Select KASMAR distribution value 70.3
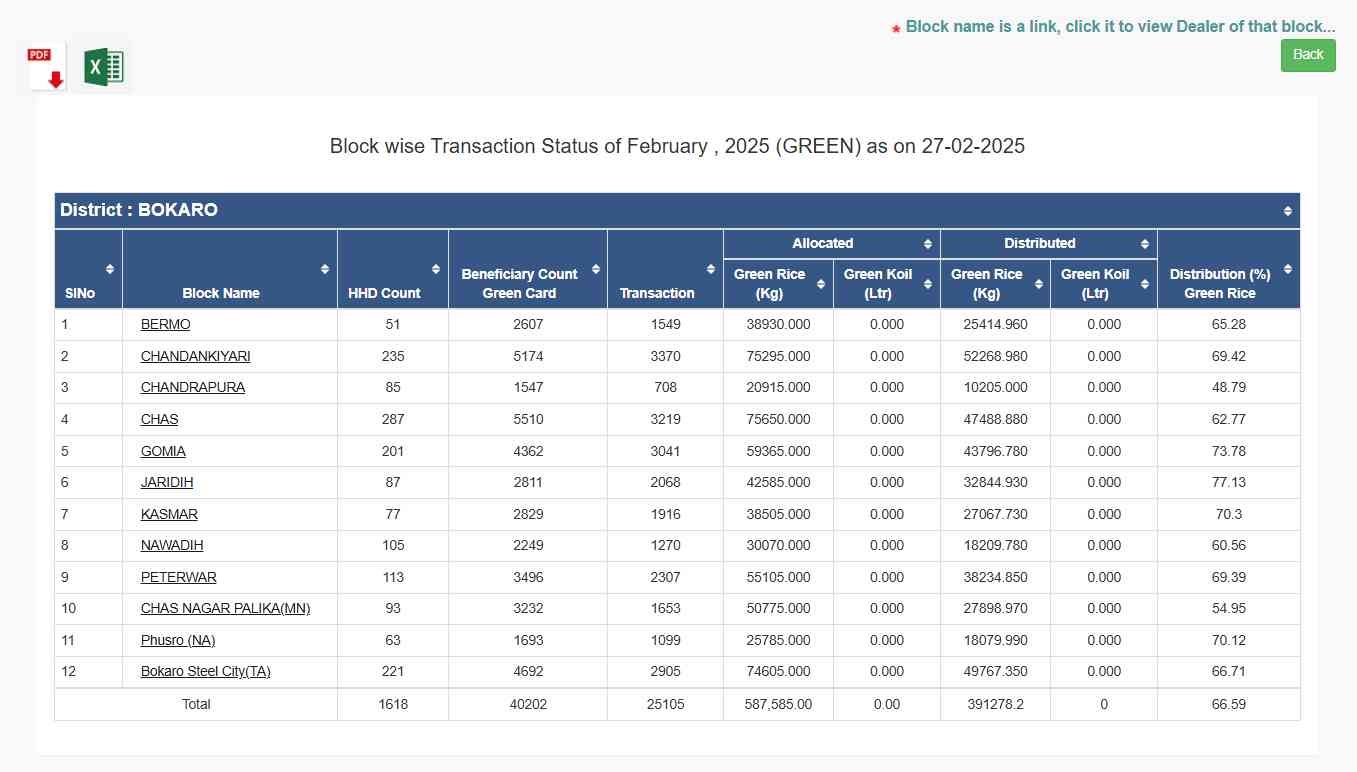Image resolution: width=1357 pixels, height=772 pixels. click(x=1228, y=514)
